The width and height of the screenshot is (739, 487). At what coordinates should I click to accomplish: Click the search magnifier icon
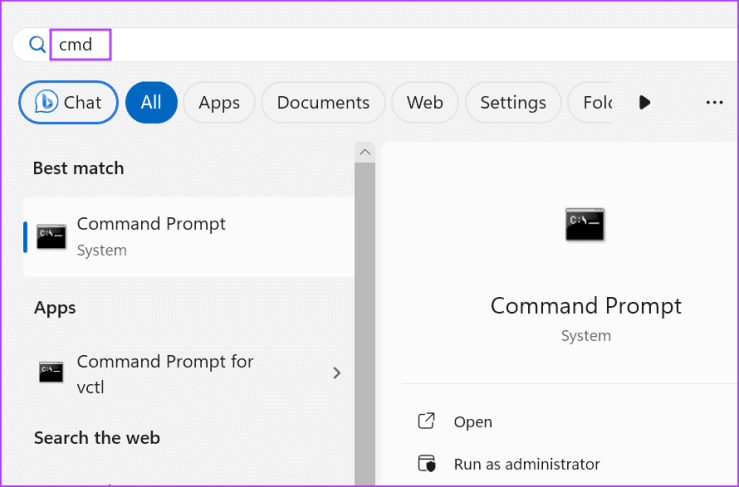point(37,44)
